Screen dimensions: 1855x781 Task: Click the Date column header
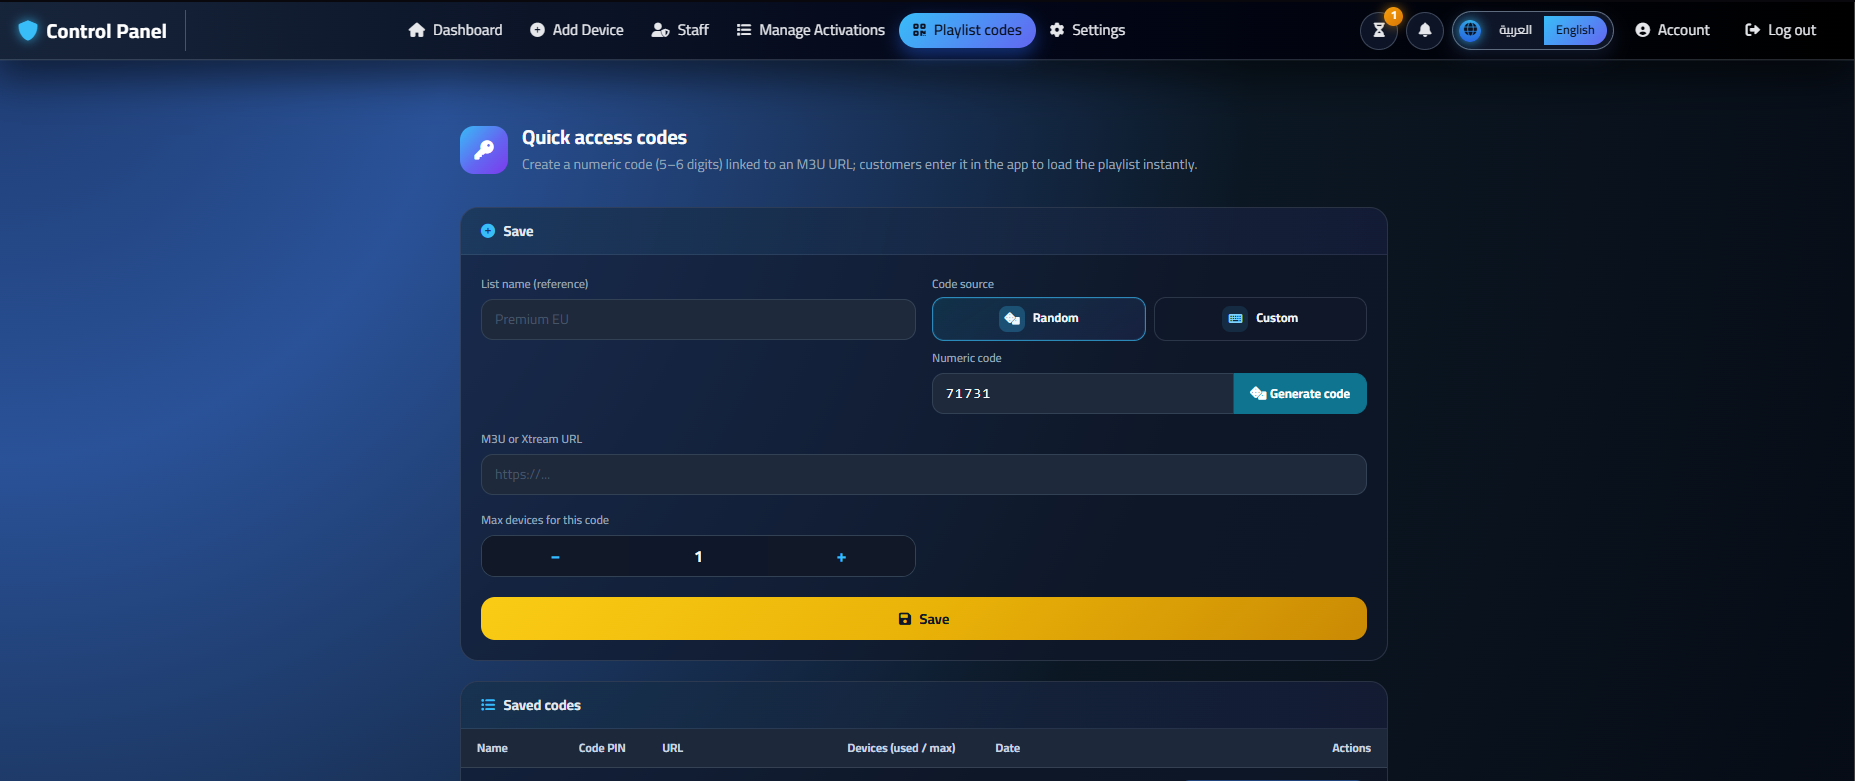click(x=1008, y=748)
